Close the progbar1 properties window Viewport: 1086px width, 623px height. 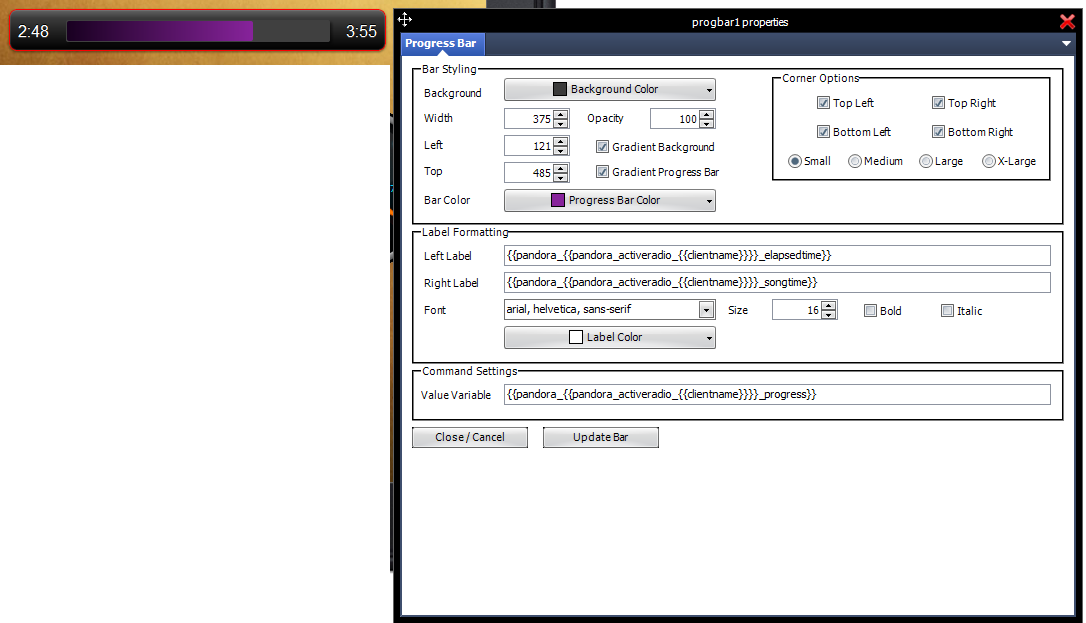tap(1067, 21)
